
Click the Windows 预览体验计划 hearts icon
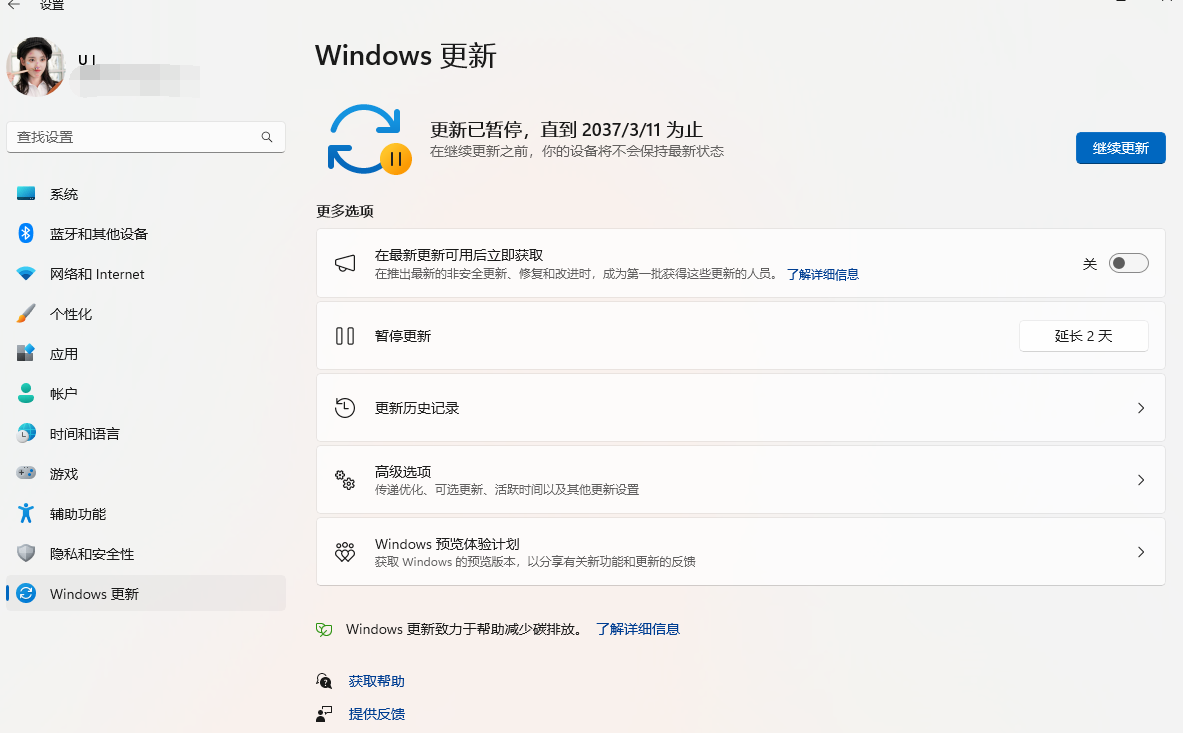pos(345,552)
